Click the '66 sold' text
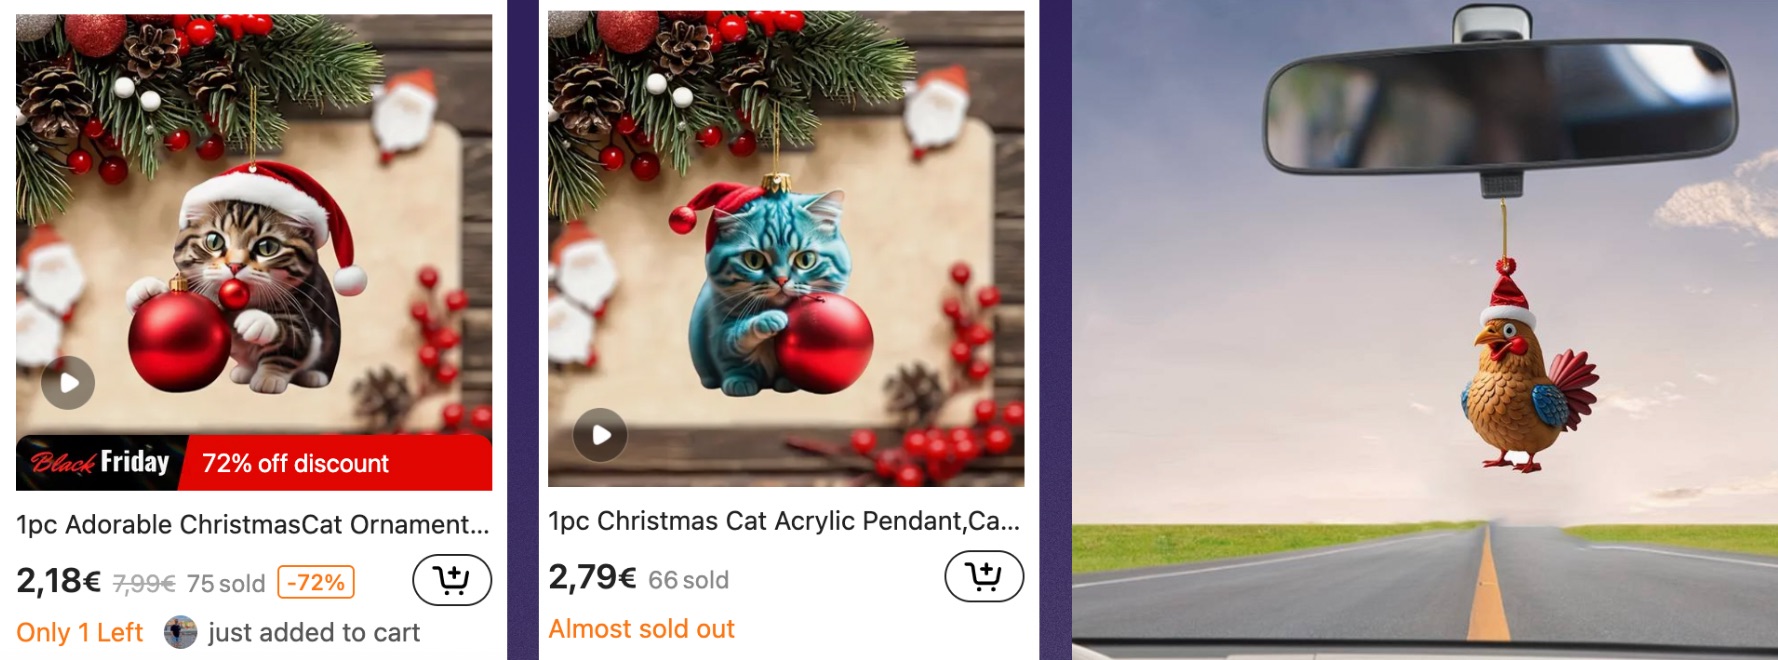 [x=688, y=580]
